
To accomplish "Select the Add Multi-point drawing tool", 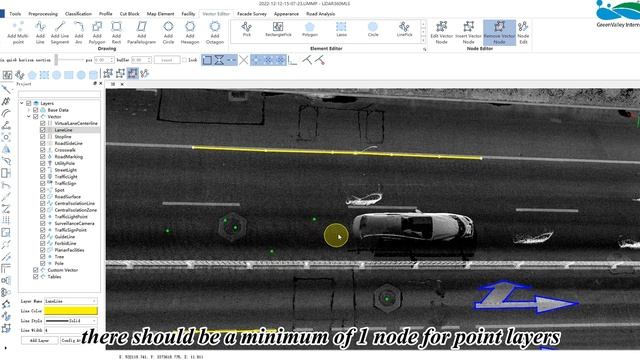I will (18, 33).
